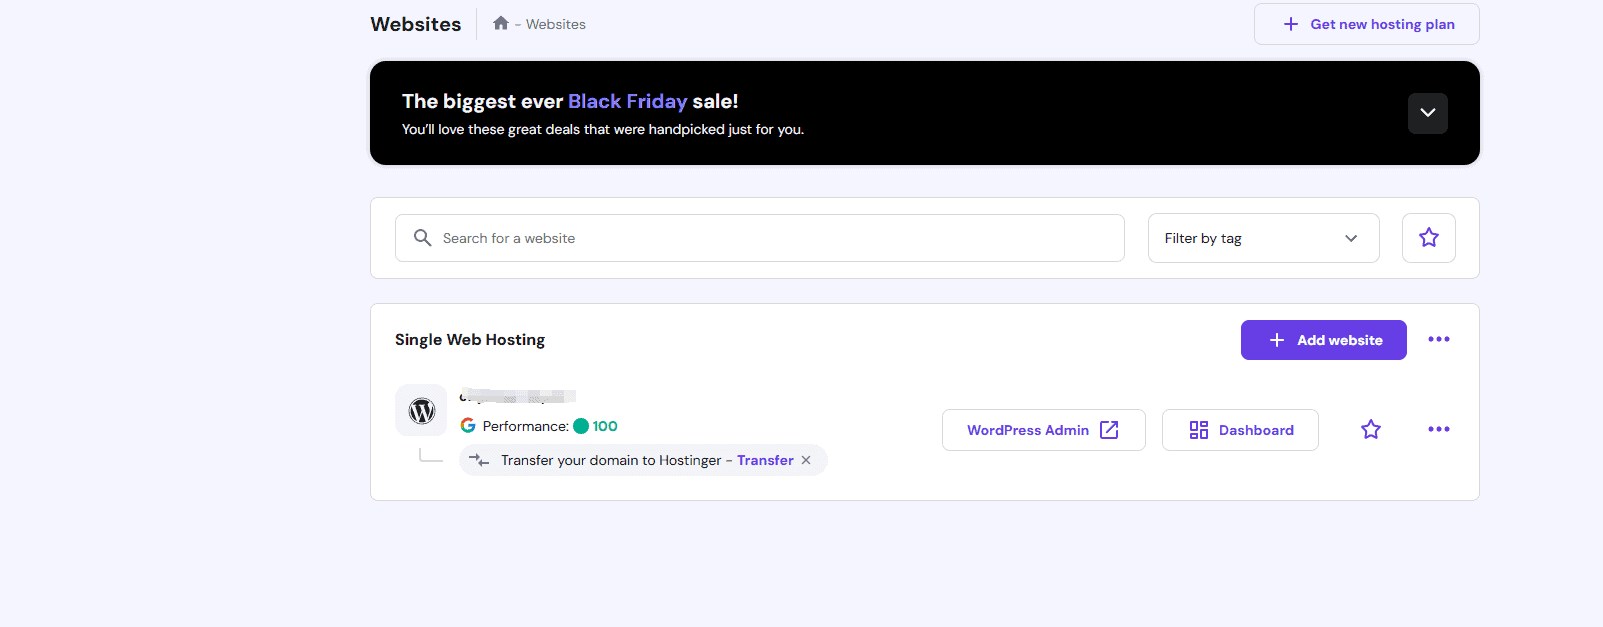Viewport: 1603px width, 627px height.
Task: Click the magnifier icon in the search box
Action: coord(423,238)
